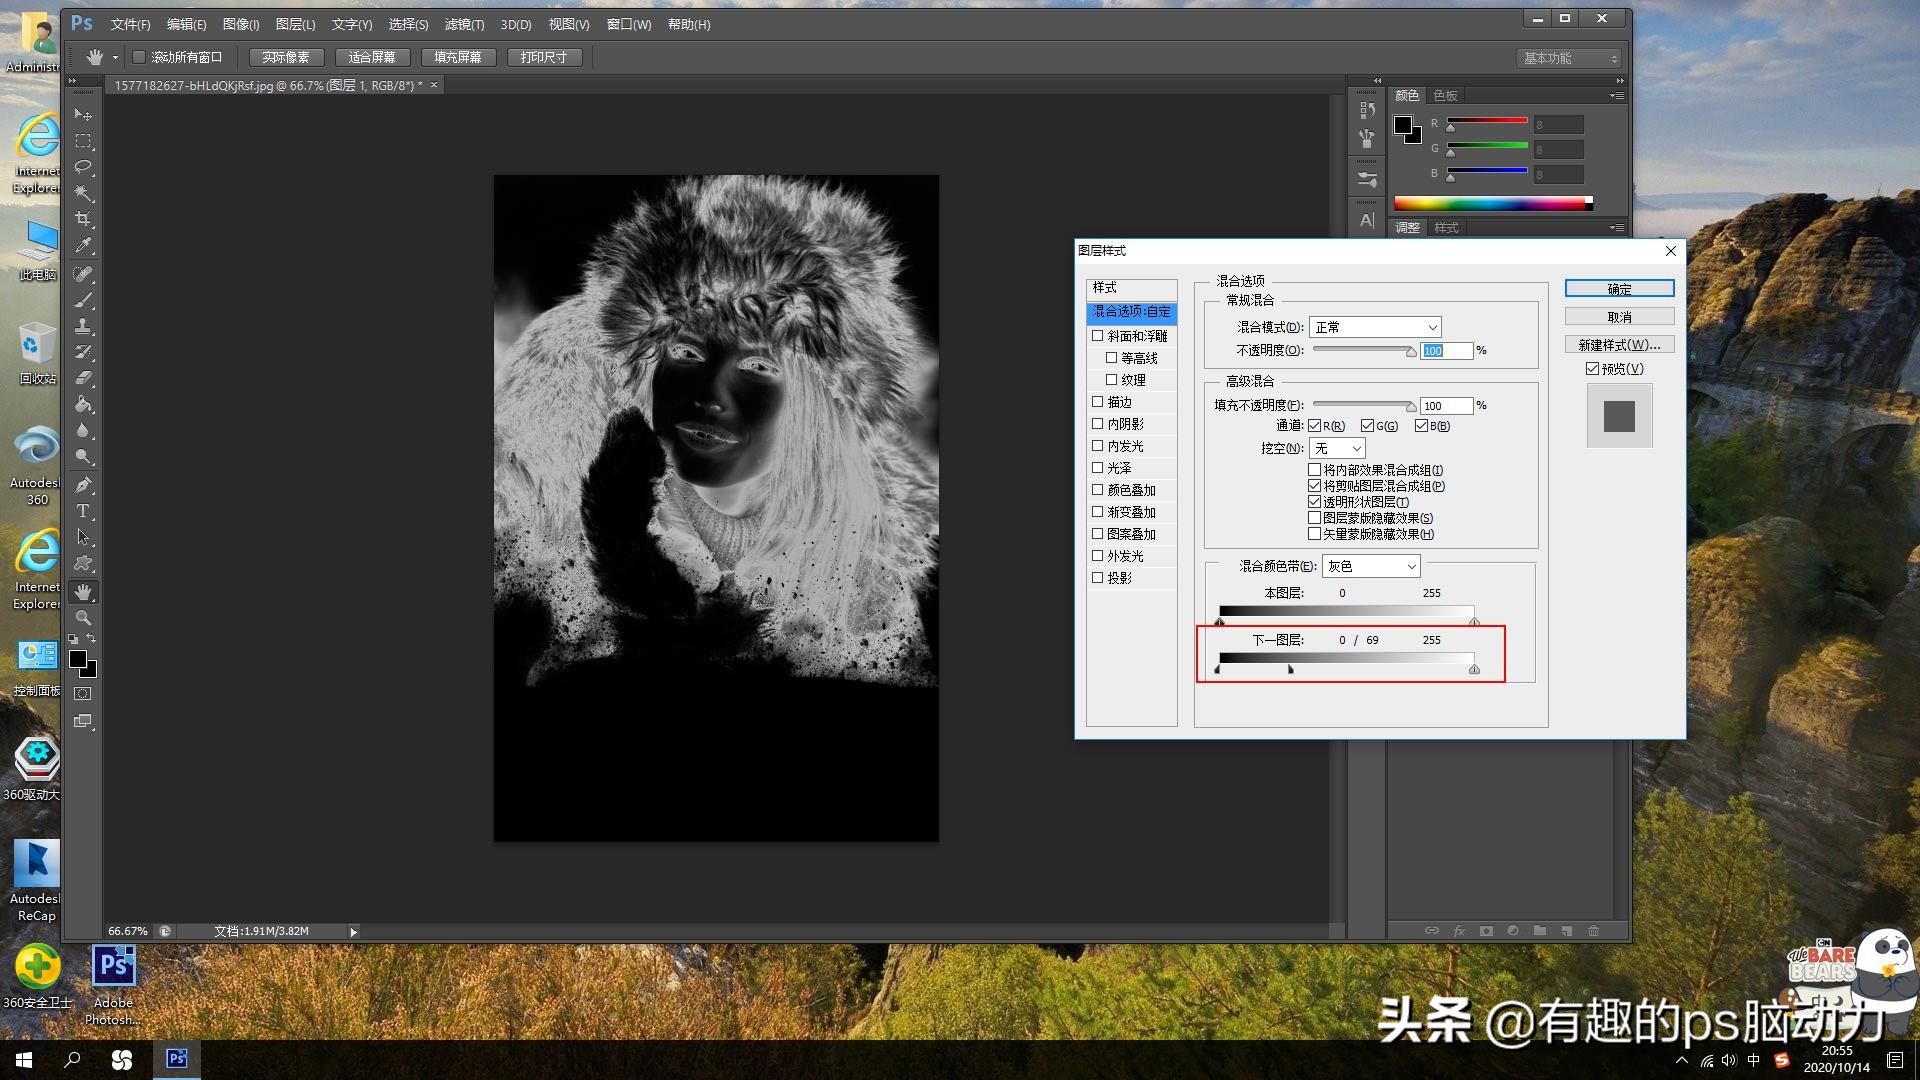Click the 新建样式 button
The width and height of the screenshot is (1920, 1080).
coord(1619,345)
